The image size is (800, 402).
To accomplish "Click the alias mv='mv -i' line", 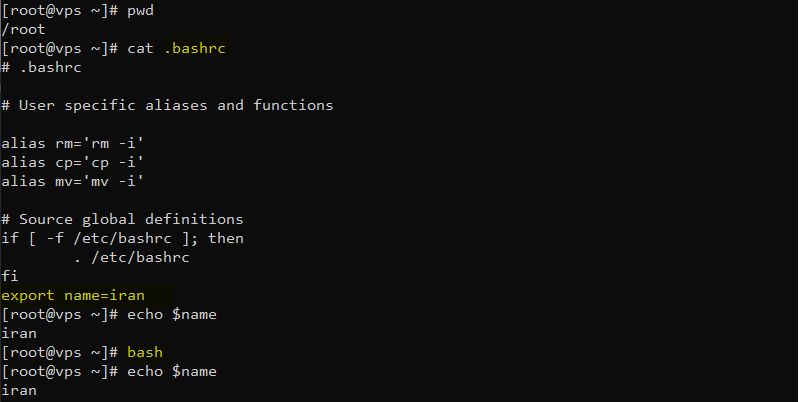I will click(x=72, y=182).
